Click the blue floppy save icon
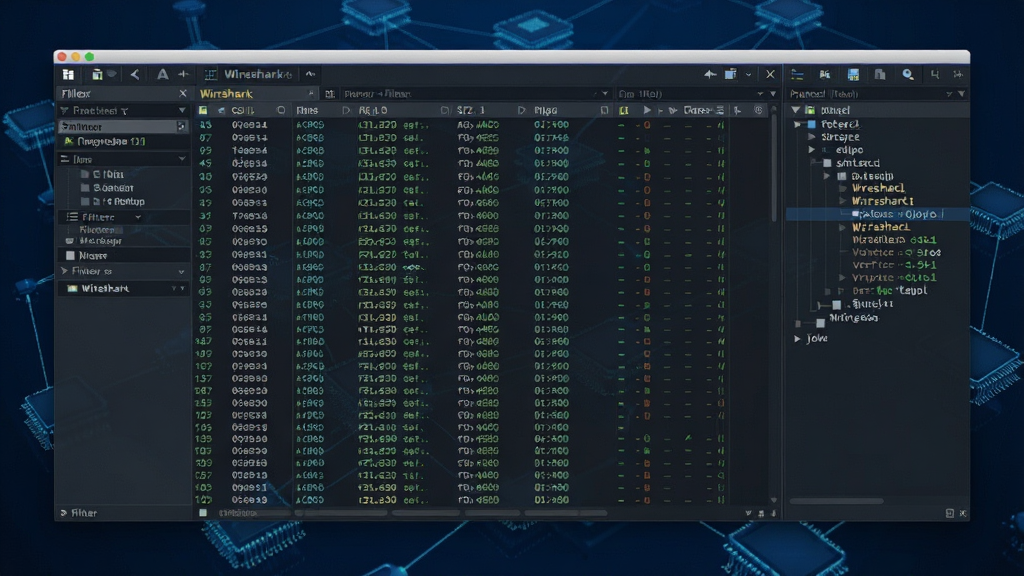Screen dimensions: 1024x576 point(853,74)
